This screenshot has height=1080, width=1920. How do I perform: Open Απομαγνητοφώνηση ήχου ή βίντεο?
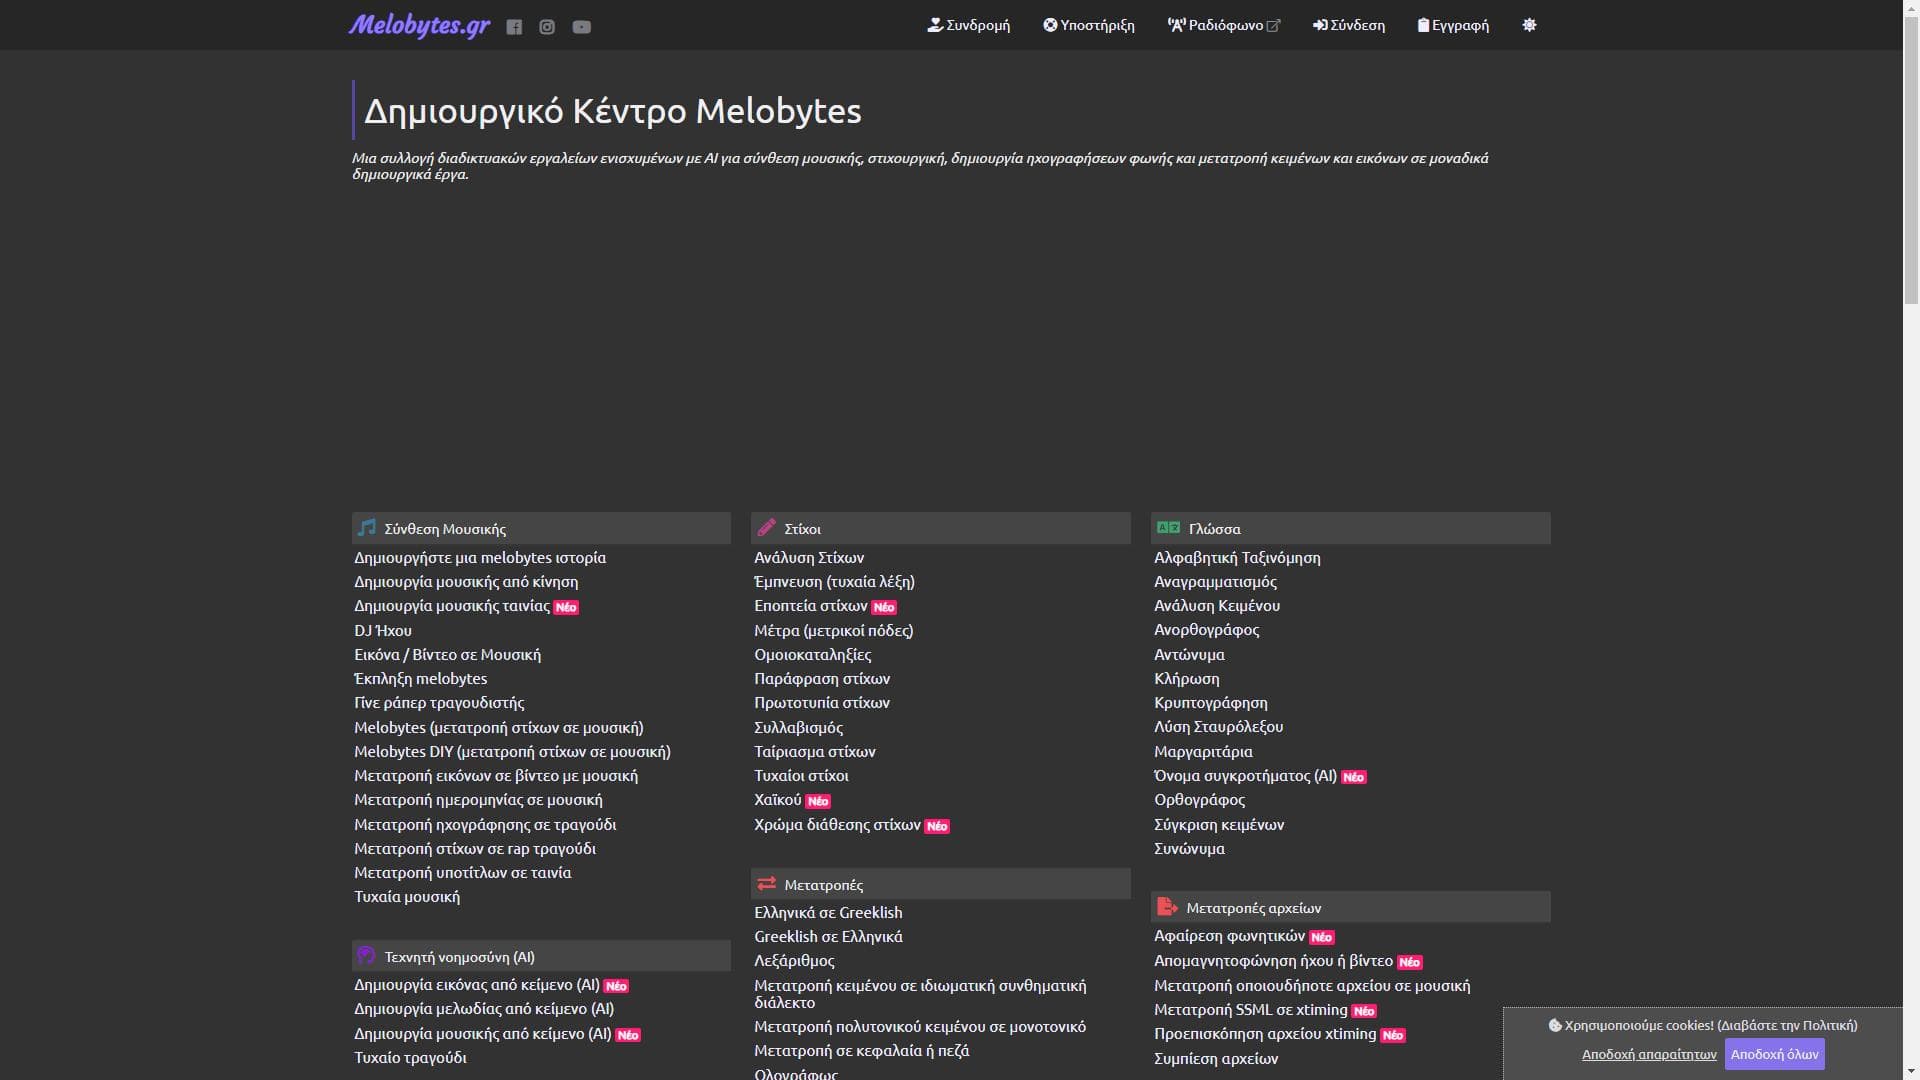coord(1273,961)
